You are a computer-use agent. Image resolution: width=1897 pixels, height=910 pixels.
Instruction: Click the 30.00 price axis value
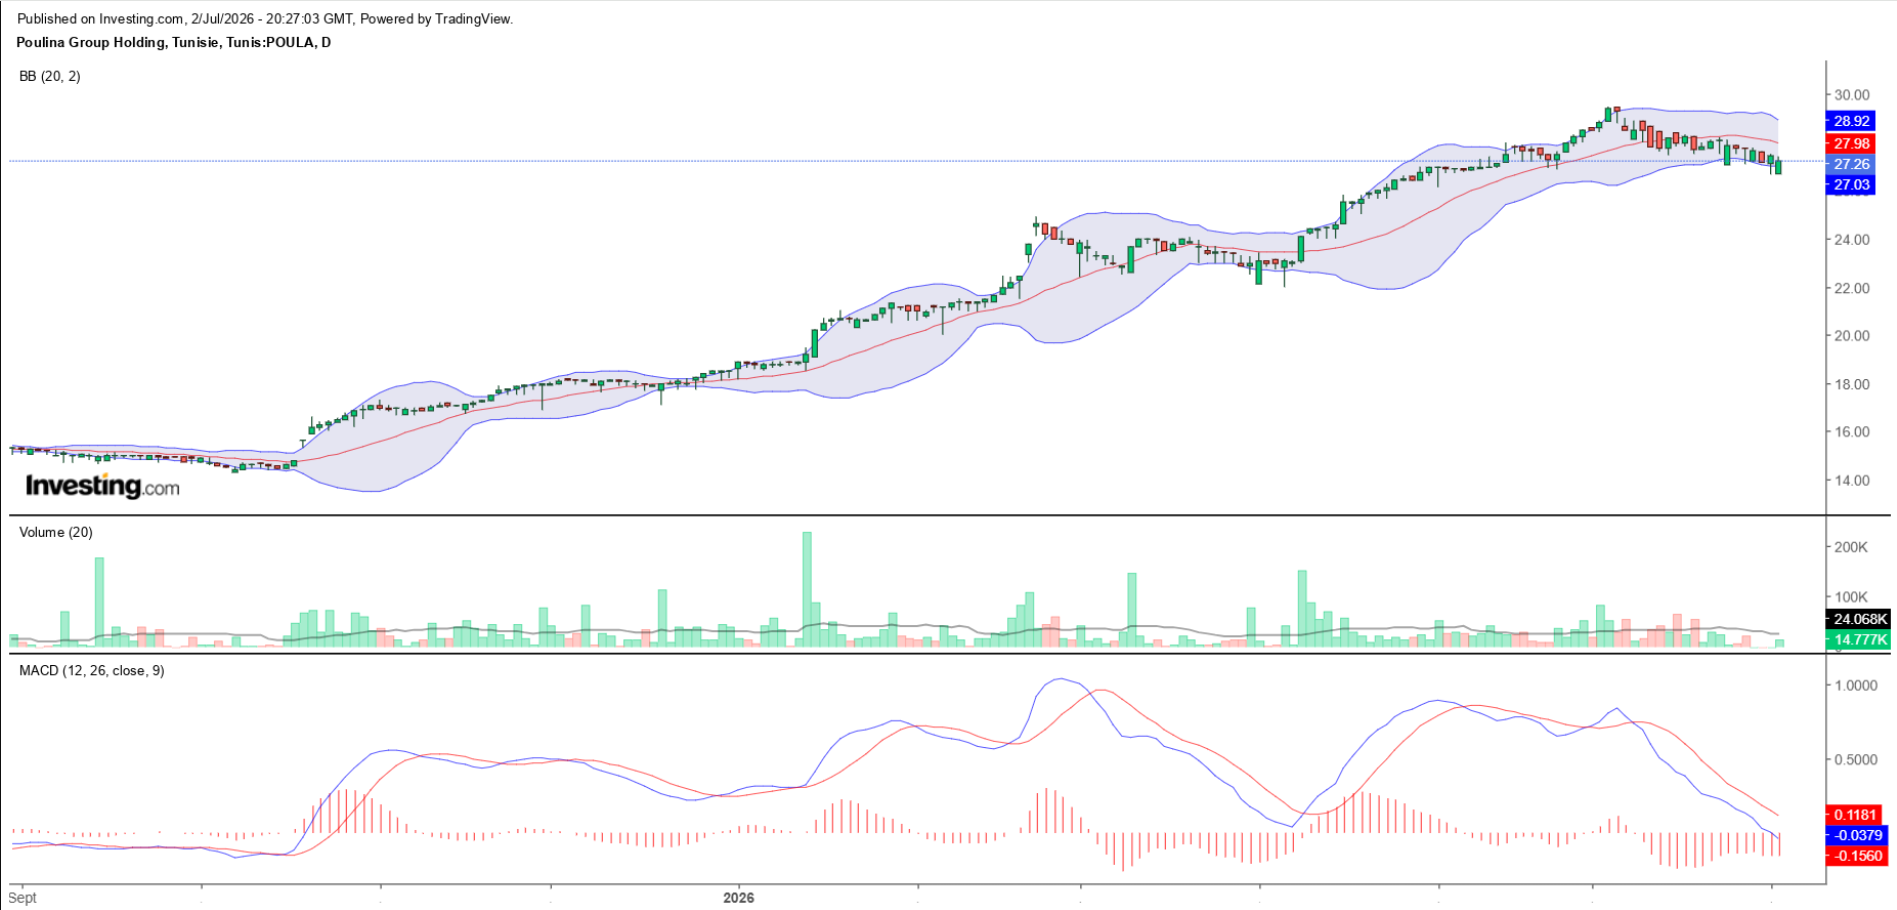tap(1851, 95)
